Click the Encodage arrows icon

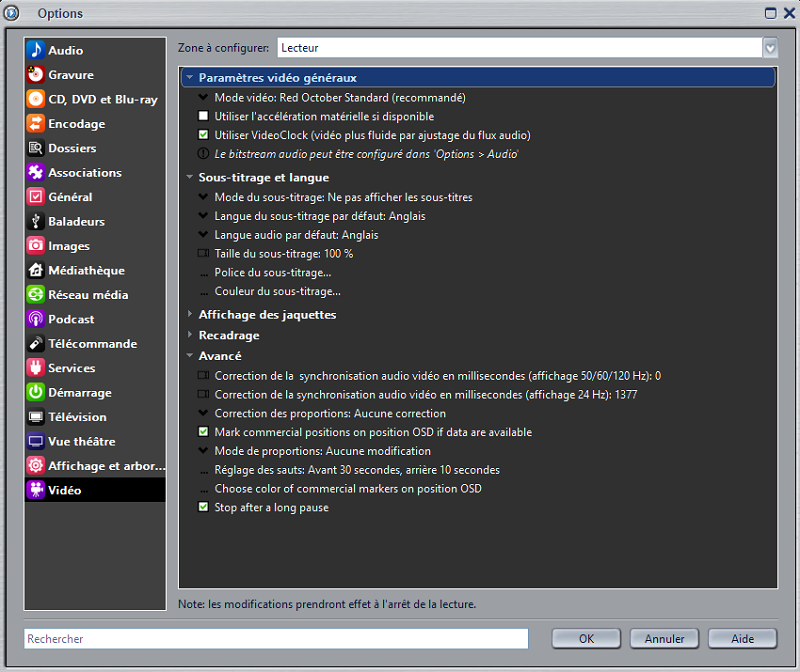36,123
